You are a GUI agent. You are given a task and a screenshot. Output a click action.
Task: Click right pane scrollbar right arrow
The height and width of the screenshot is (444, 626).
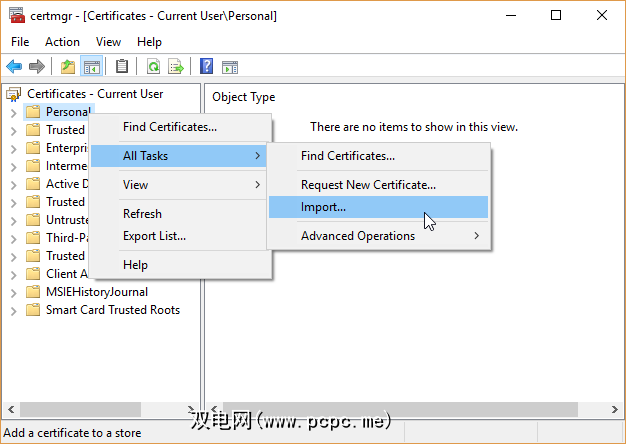(614, 409)
